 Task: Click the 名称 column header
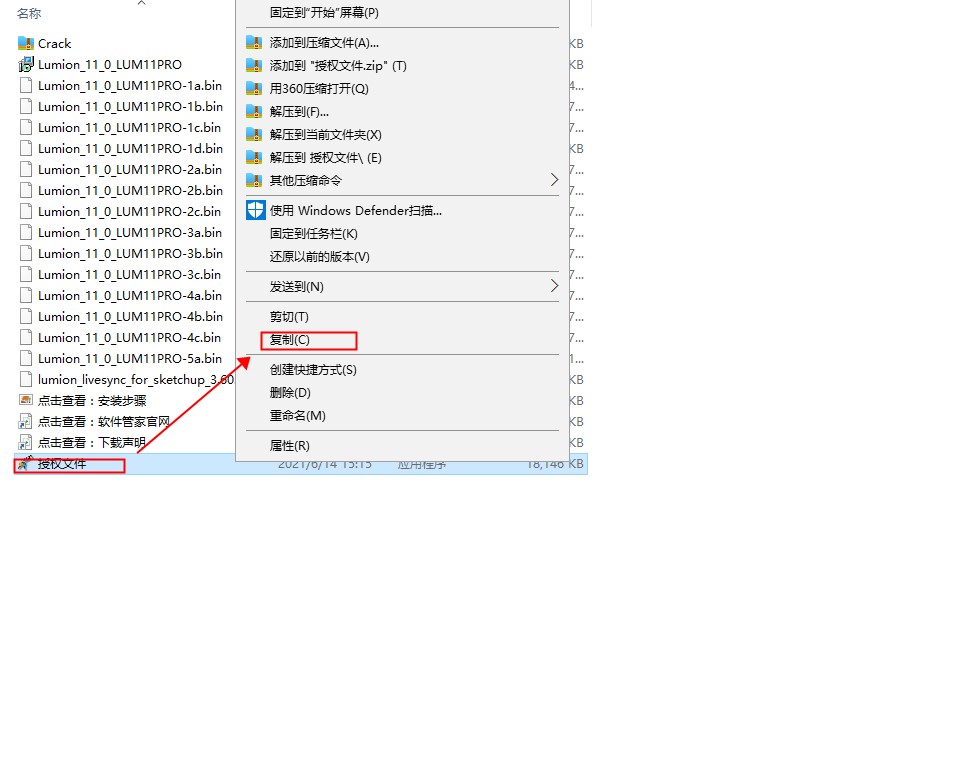click(x=29, y=14)
